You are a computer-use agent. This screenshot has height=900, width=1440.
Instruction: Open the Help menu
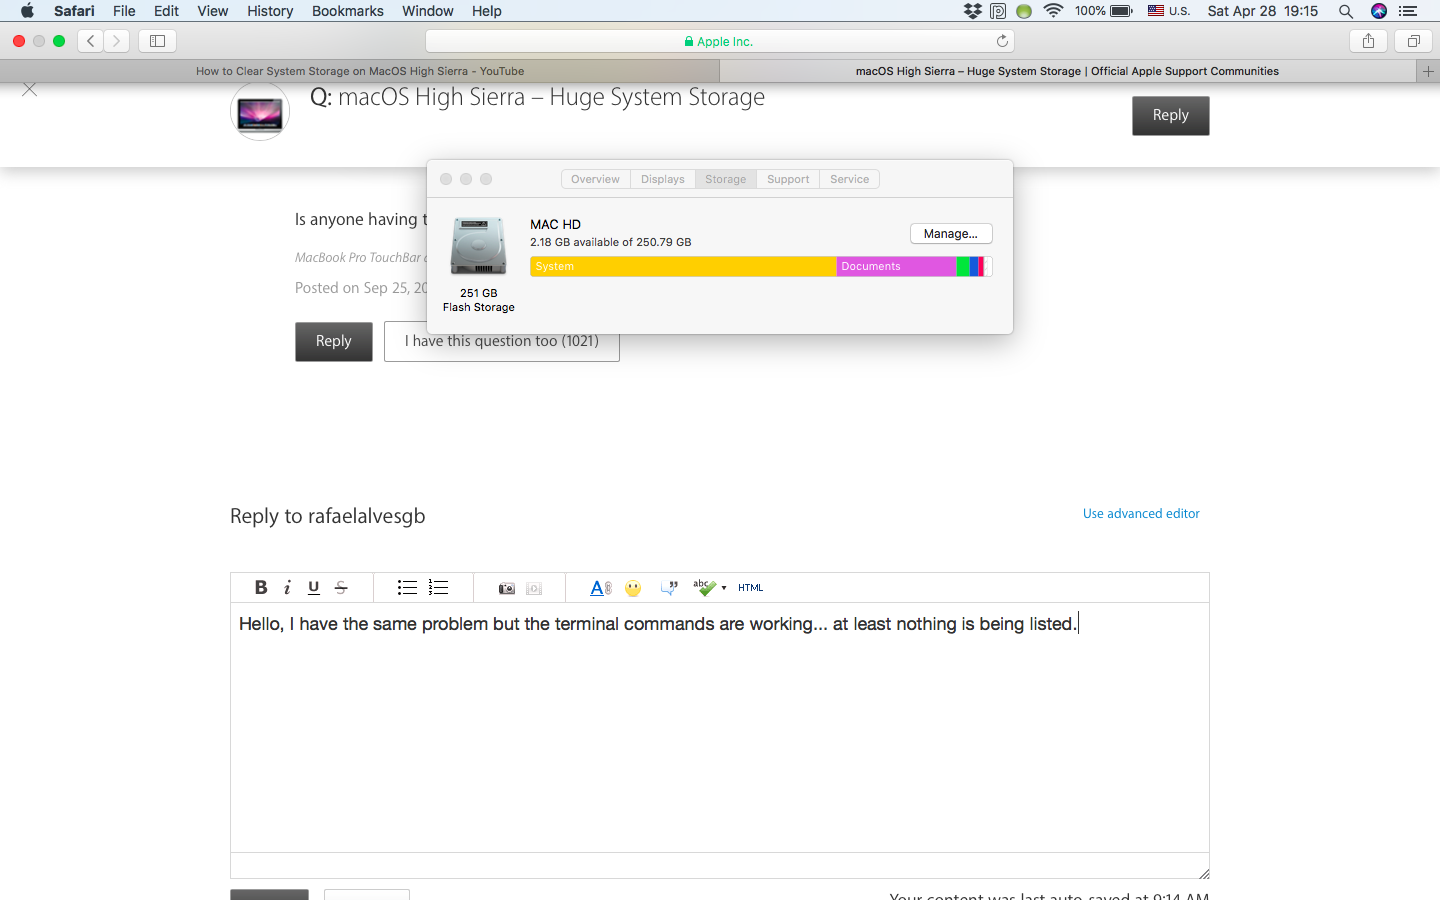click(x=487, y=11)
